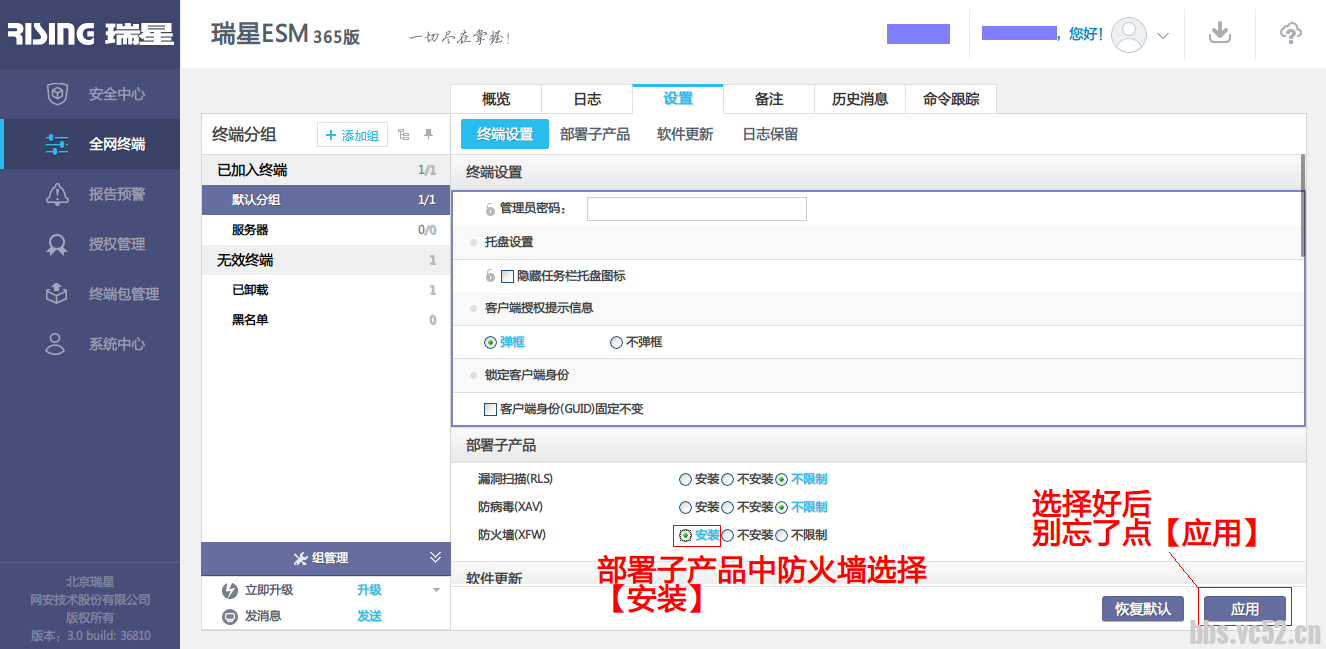1326x649 pixels.
Task: Enable 客户端身份(GUID)固定不变 checkbox
Action: 490,409
